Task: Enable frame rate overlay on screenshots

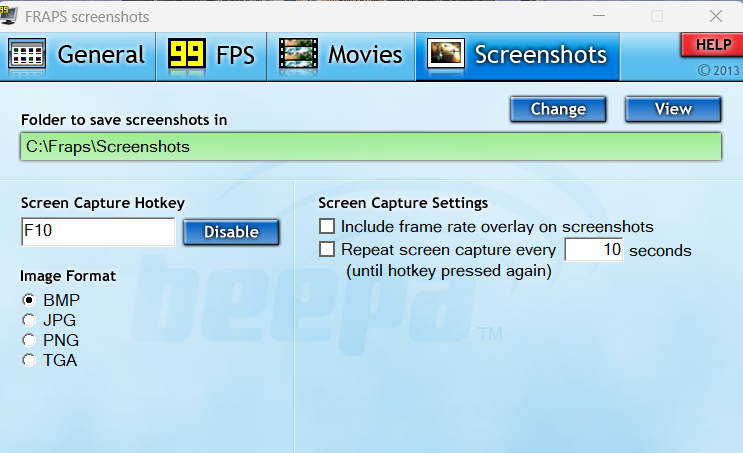Action: [327, 226]
